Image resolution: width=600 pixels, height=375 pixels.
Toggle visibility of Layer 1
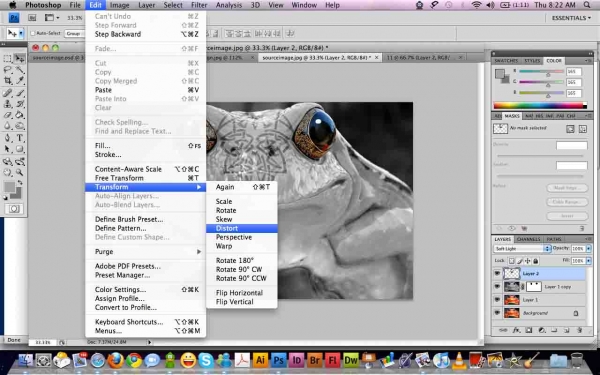click(497, 300)
